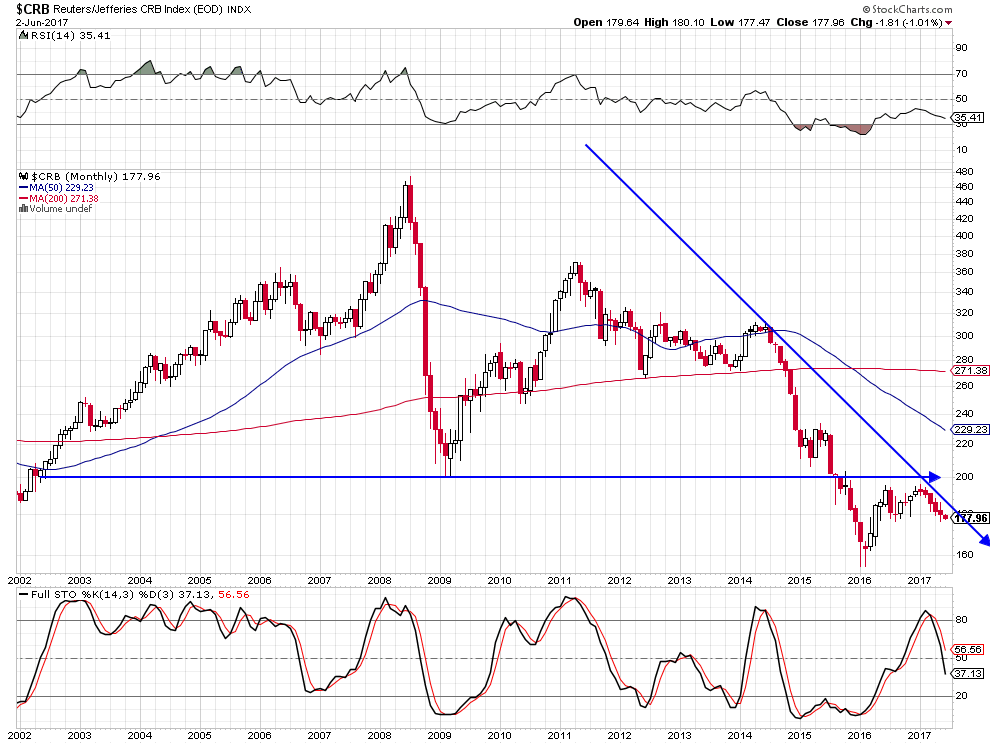Image resolution: width=990 pixels, height=744 pixels.
Task: Click the descending trendline arrowhead at bottom right
Action: coord(983,541)
